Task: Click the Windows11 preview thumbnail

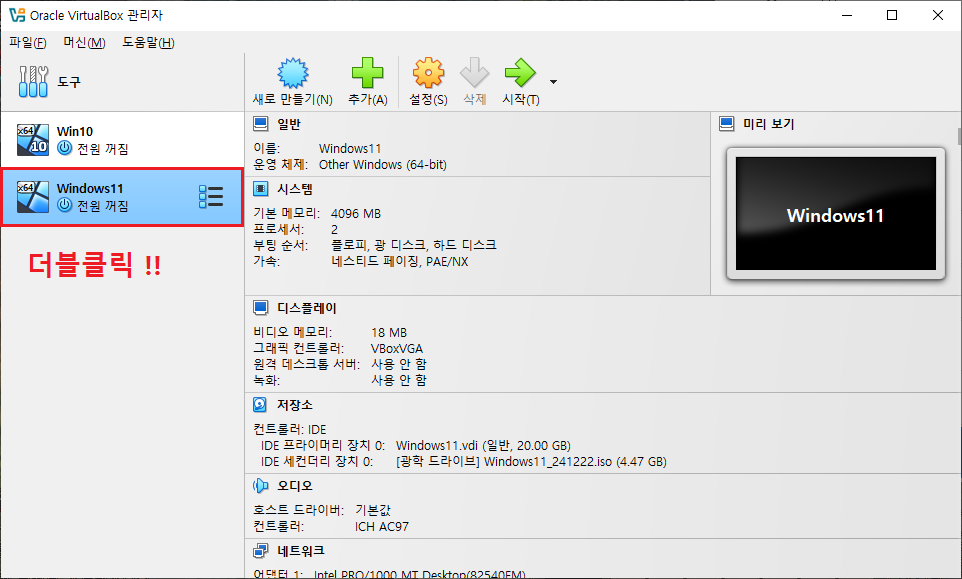Action: click(836, 213)
